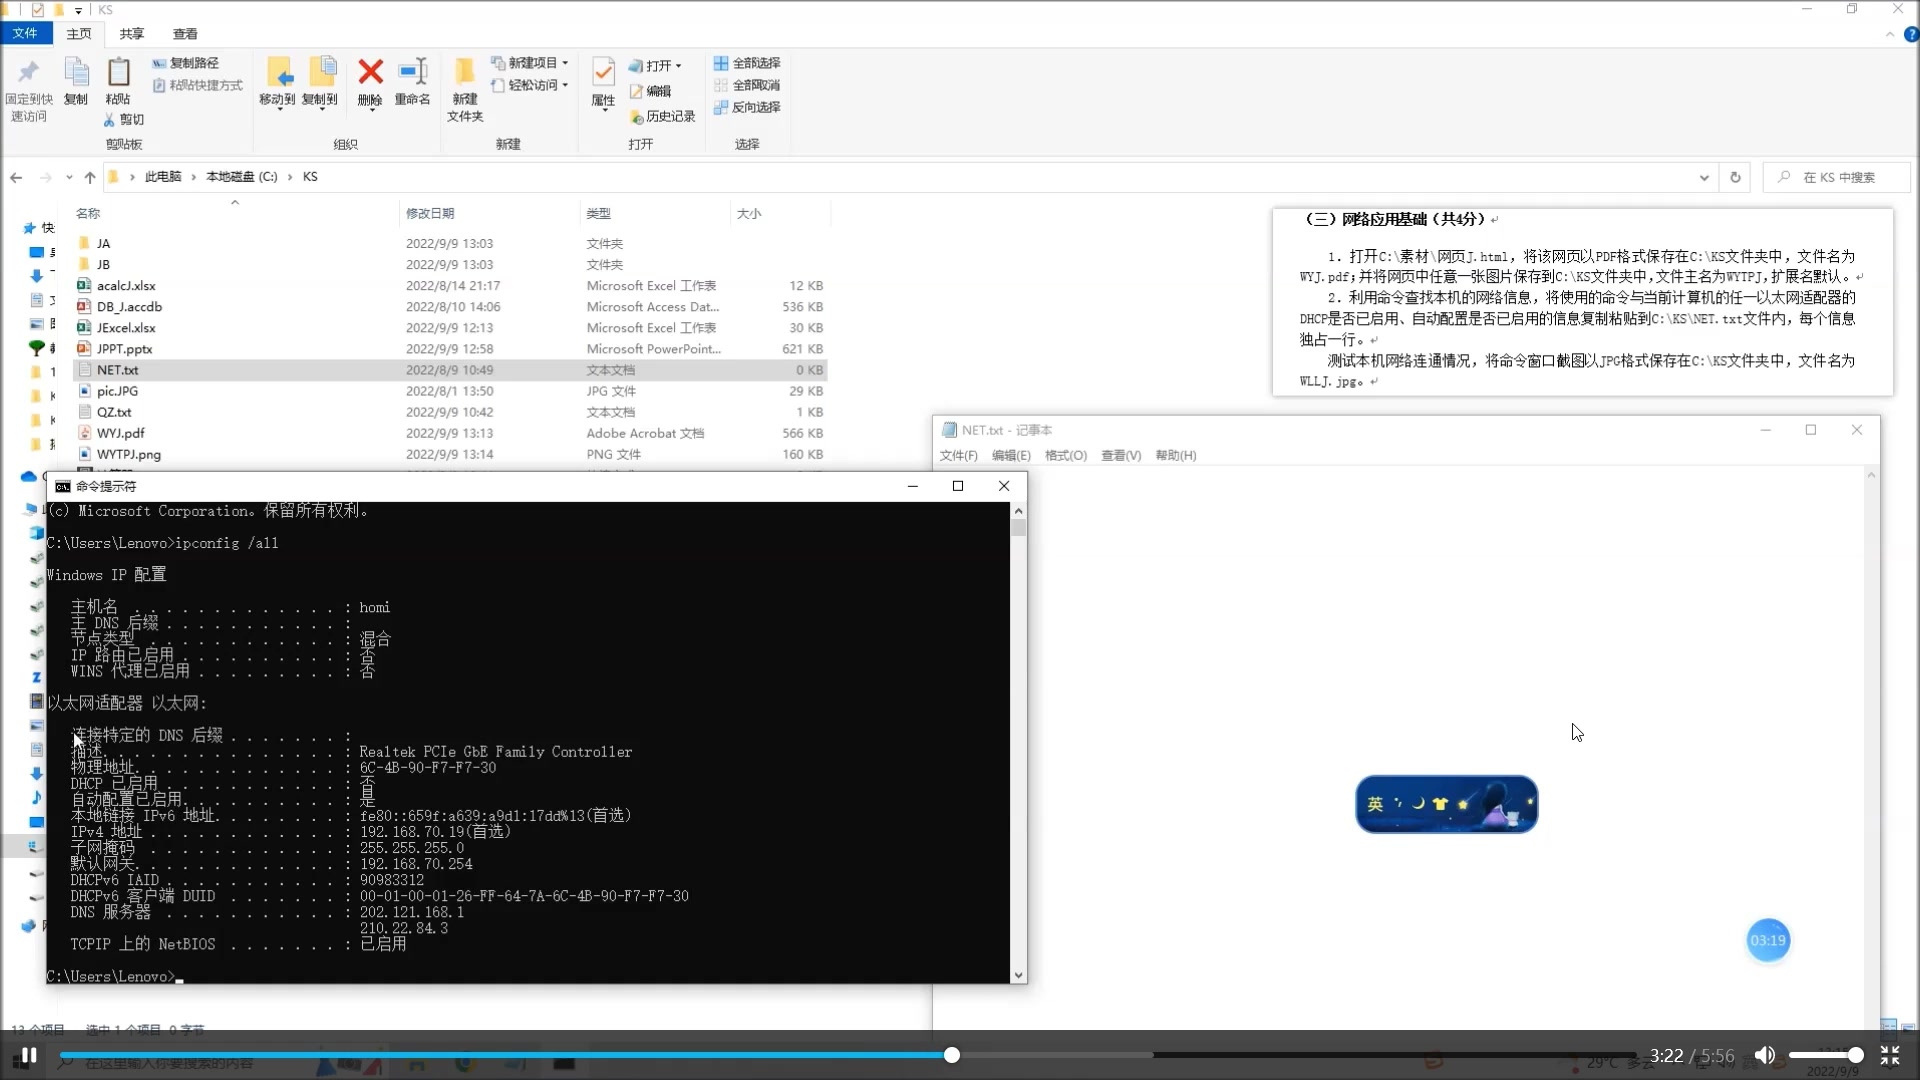
Task: Click the IME language toolbar widget
Action: [1446, 804]
